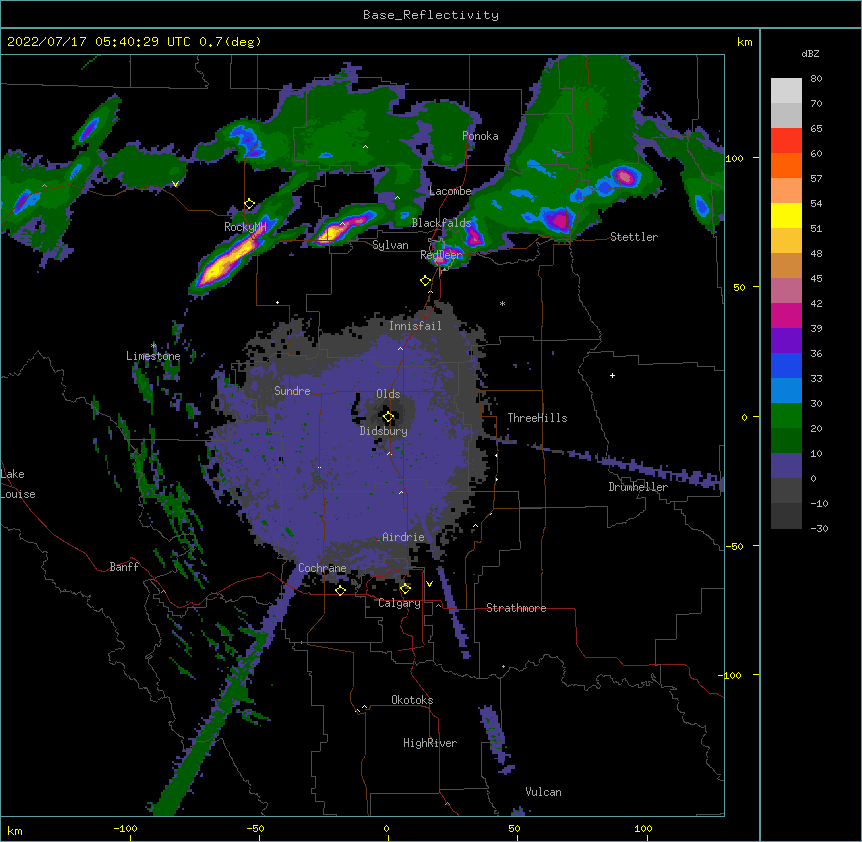Image resolution: width=862 pixels, height=842 pixels.
Task: Select the Didsbury label
Action: pyautogui.click(x=384, y=431)
